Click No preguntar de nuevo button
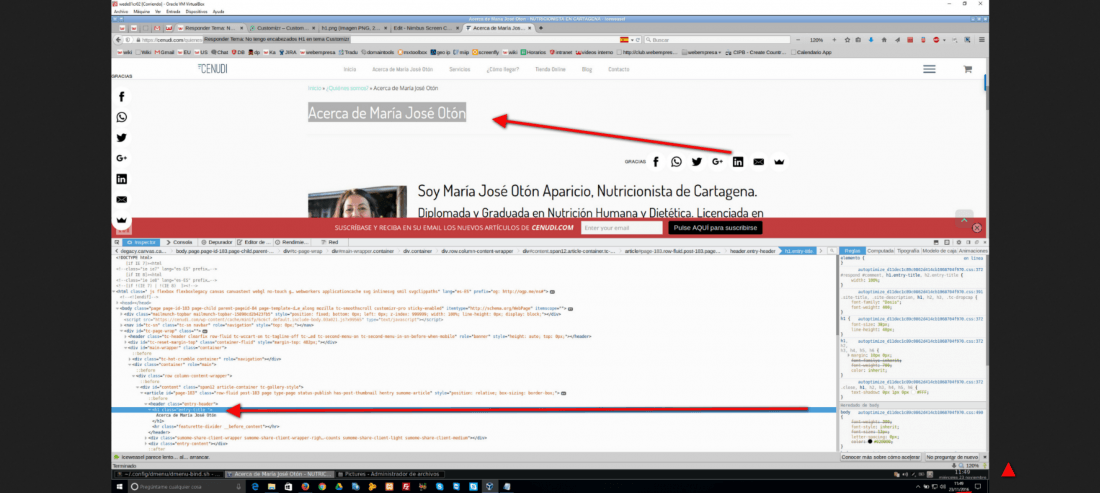This screenshot has width=1100, height=493. coord(952,457)
